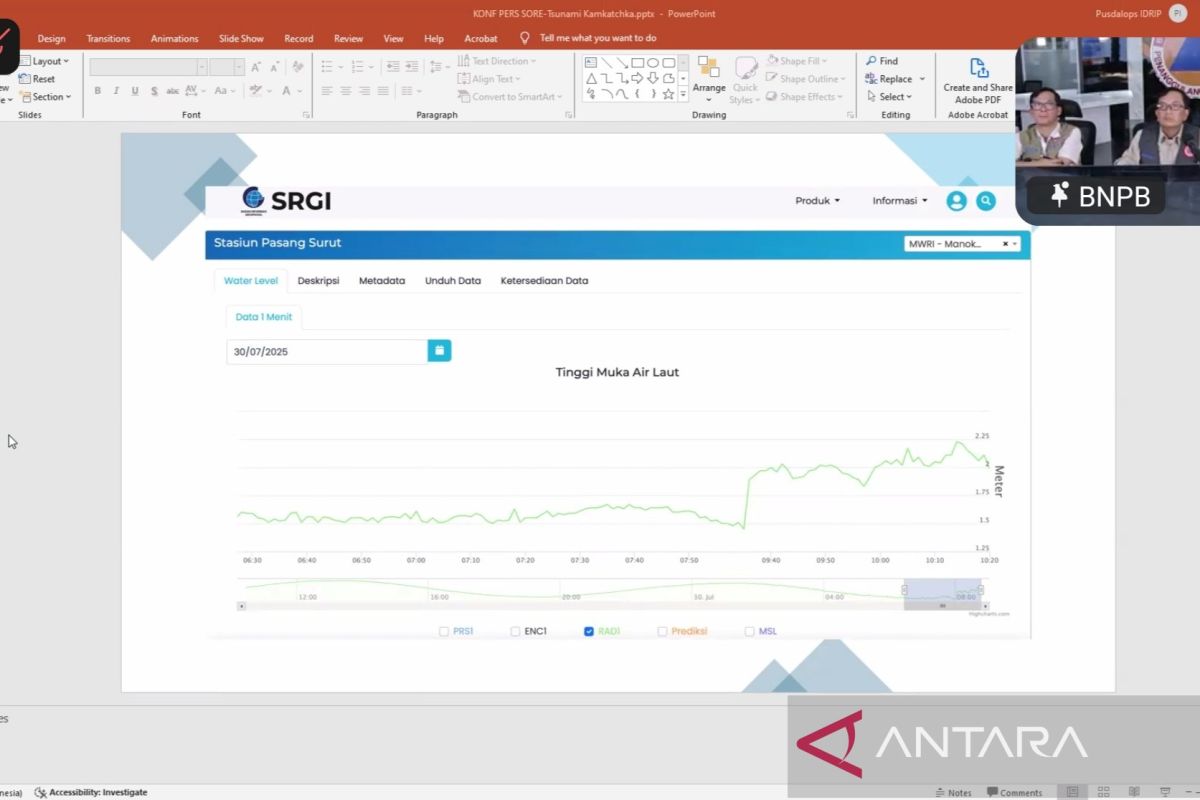
Task: Click the calendar icon beside the date
Action: tap(439, 351)
